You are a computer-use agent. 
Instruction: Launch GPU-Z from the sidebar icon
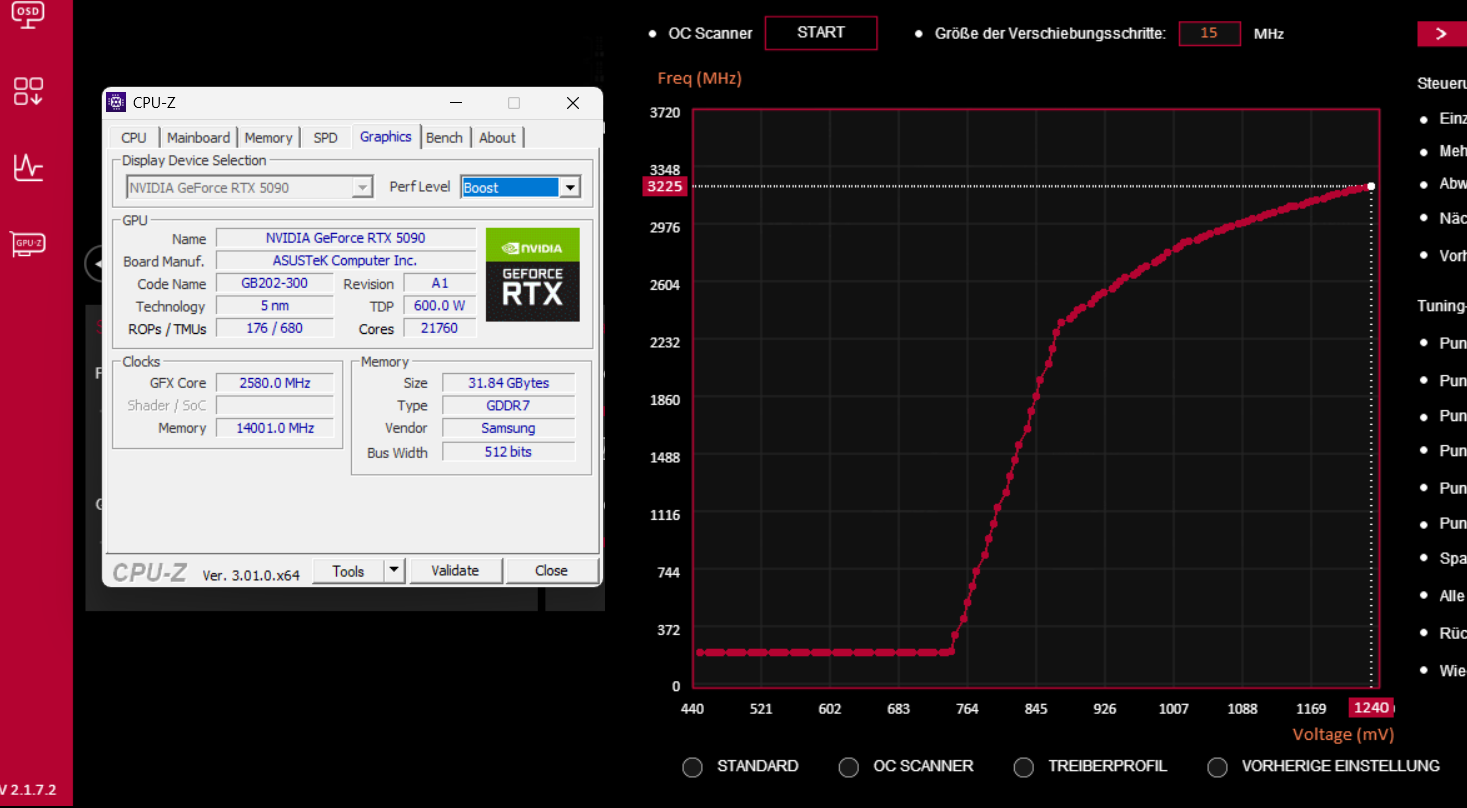tap(28, 243)
